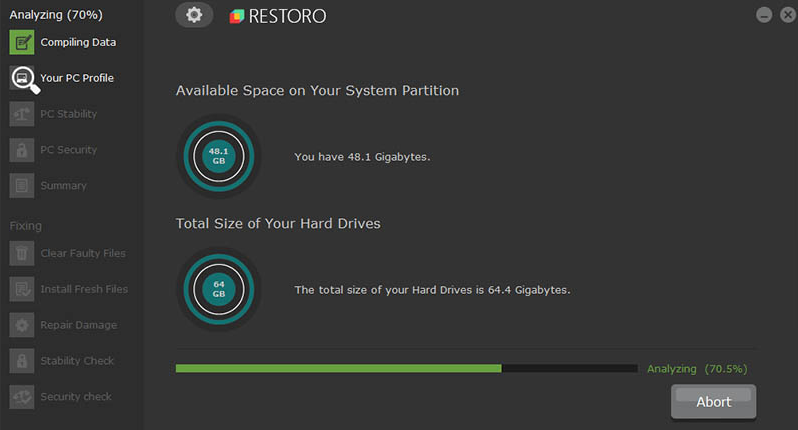Go to Your PC Profile step
Viewport: 798px width, 430px height.
point(77,78)
